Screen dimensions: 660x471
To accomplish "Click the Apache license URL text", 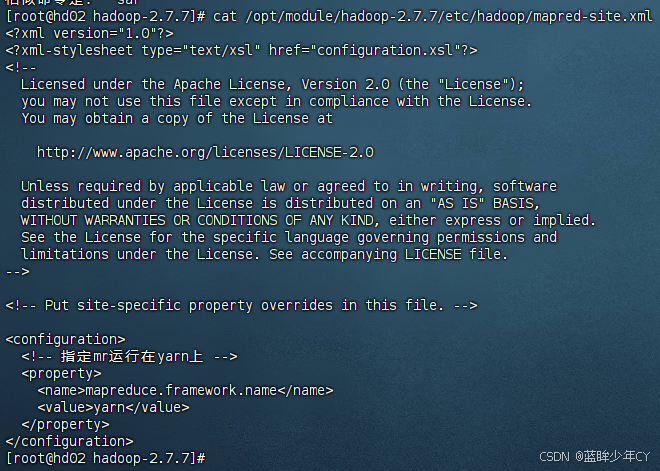I will [205, 152].
